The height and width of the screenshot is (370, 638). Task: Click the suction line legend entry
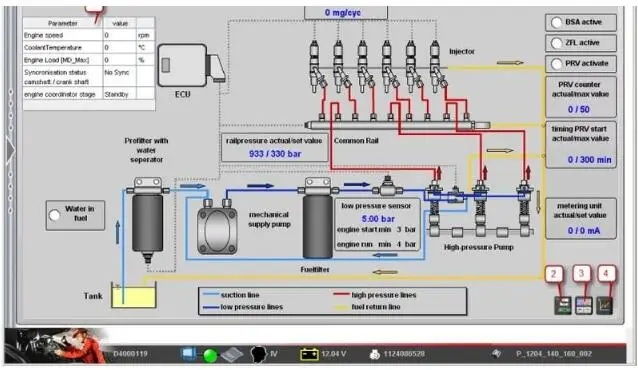pyautogui.click(x=231, y=295)
